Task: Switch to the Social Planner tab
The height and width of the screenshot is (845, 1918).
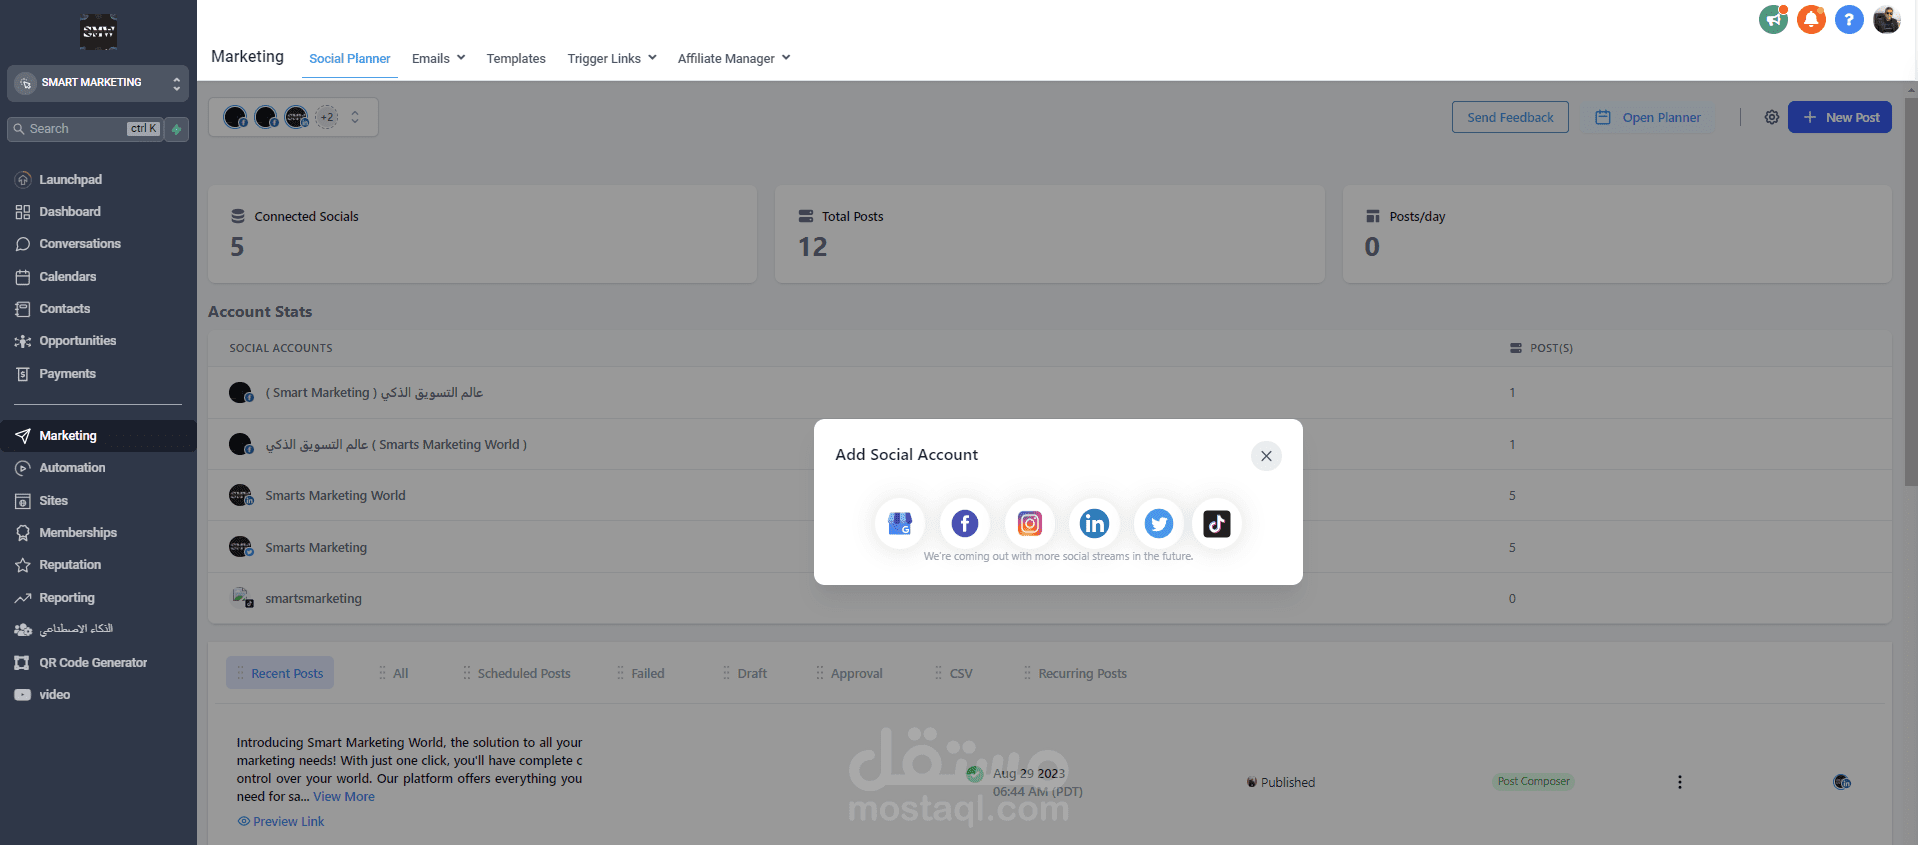Action: tap(349, 58)
